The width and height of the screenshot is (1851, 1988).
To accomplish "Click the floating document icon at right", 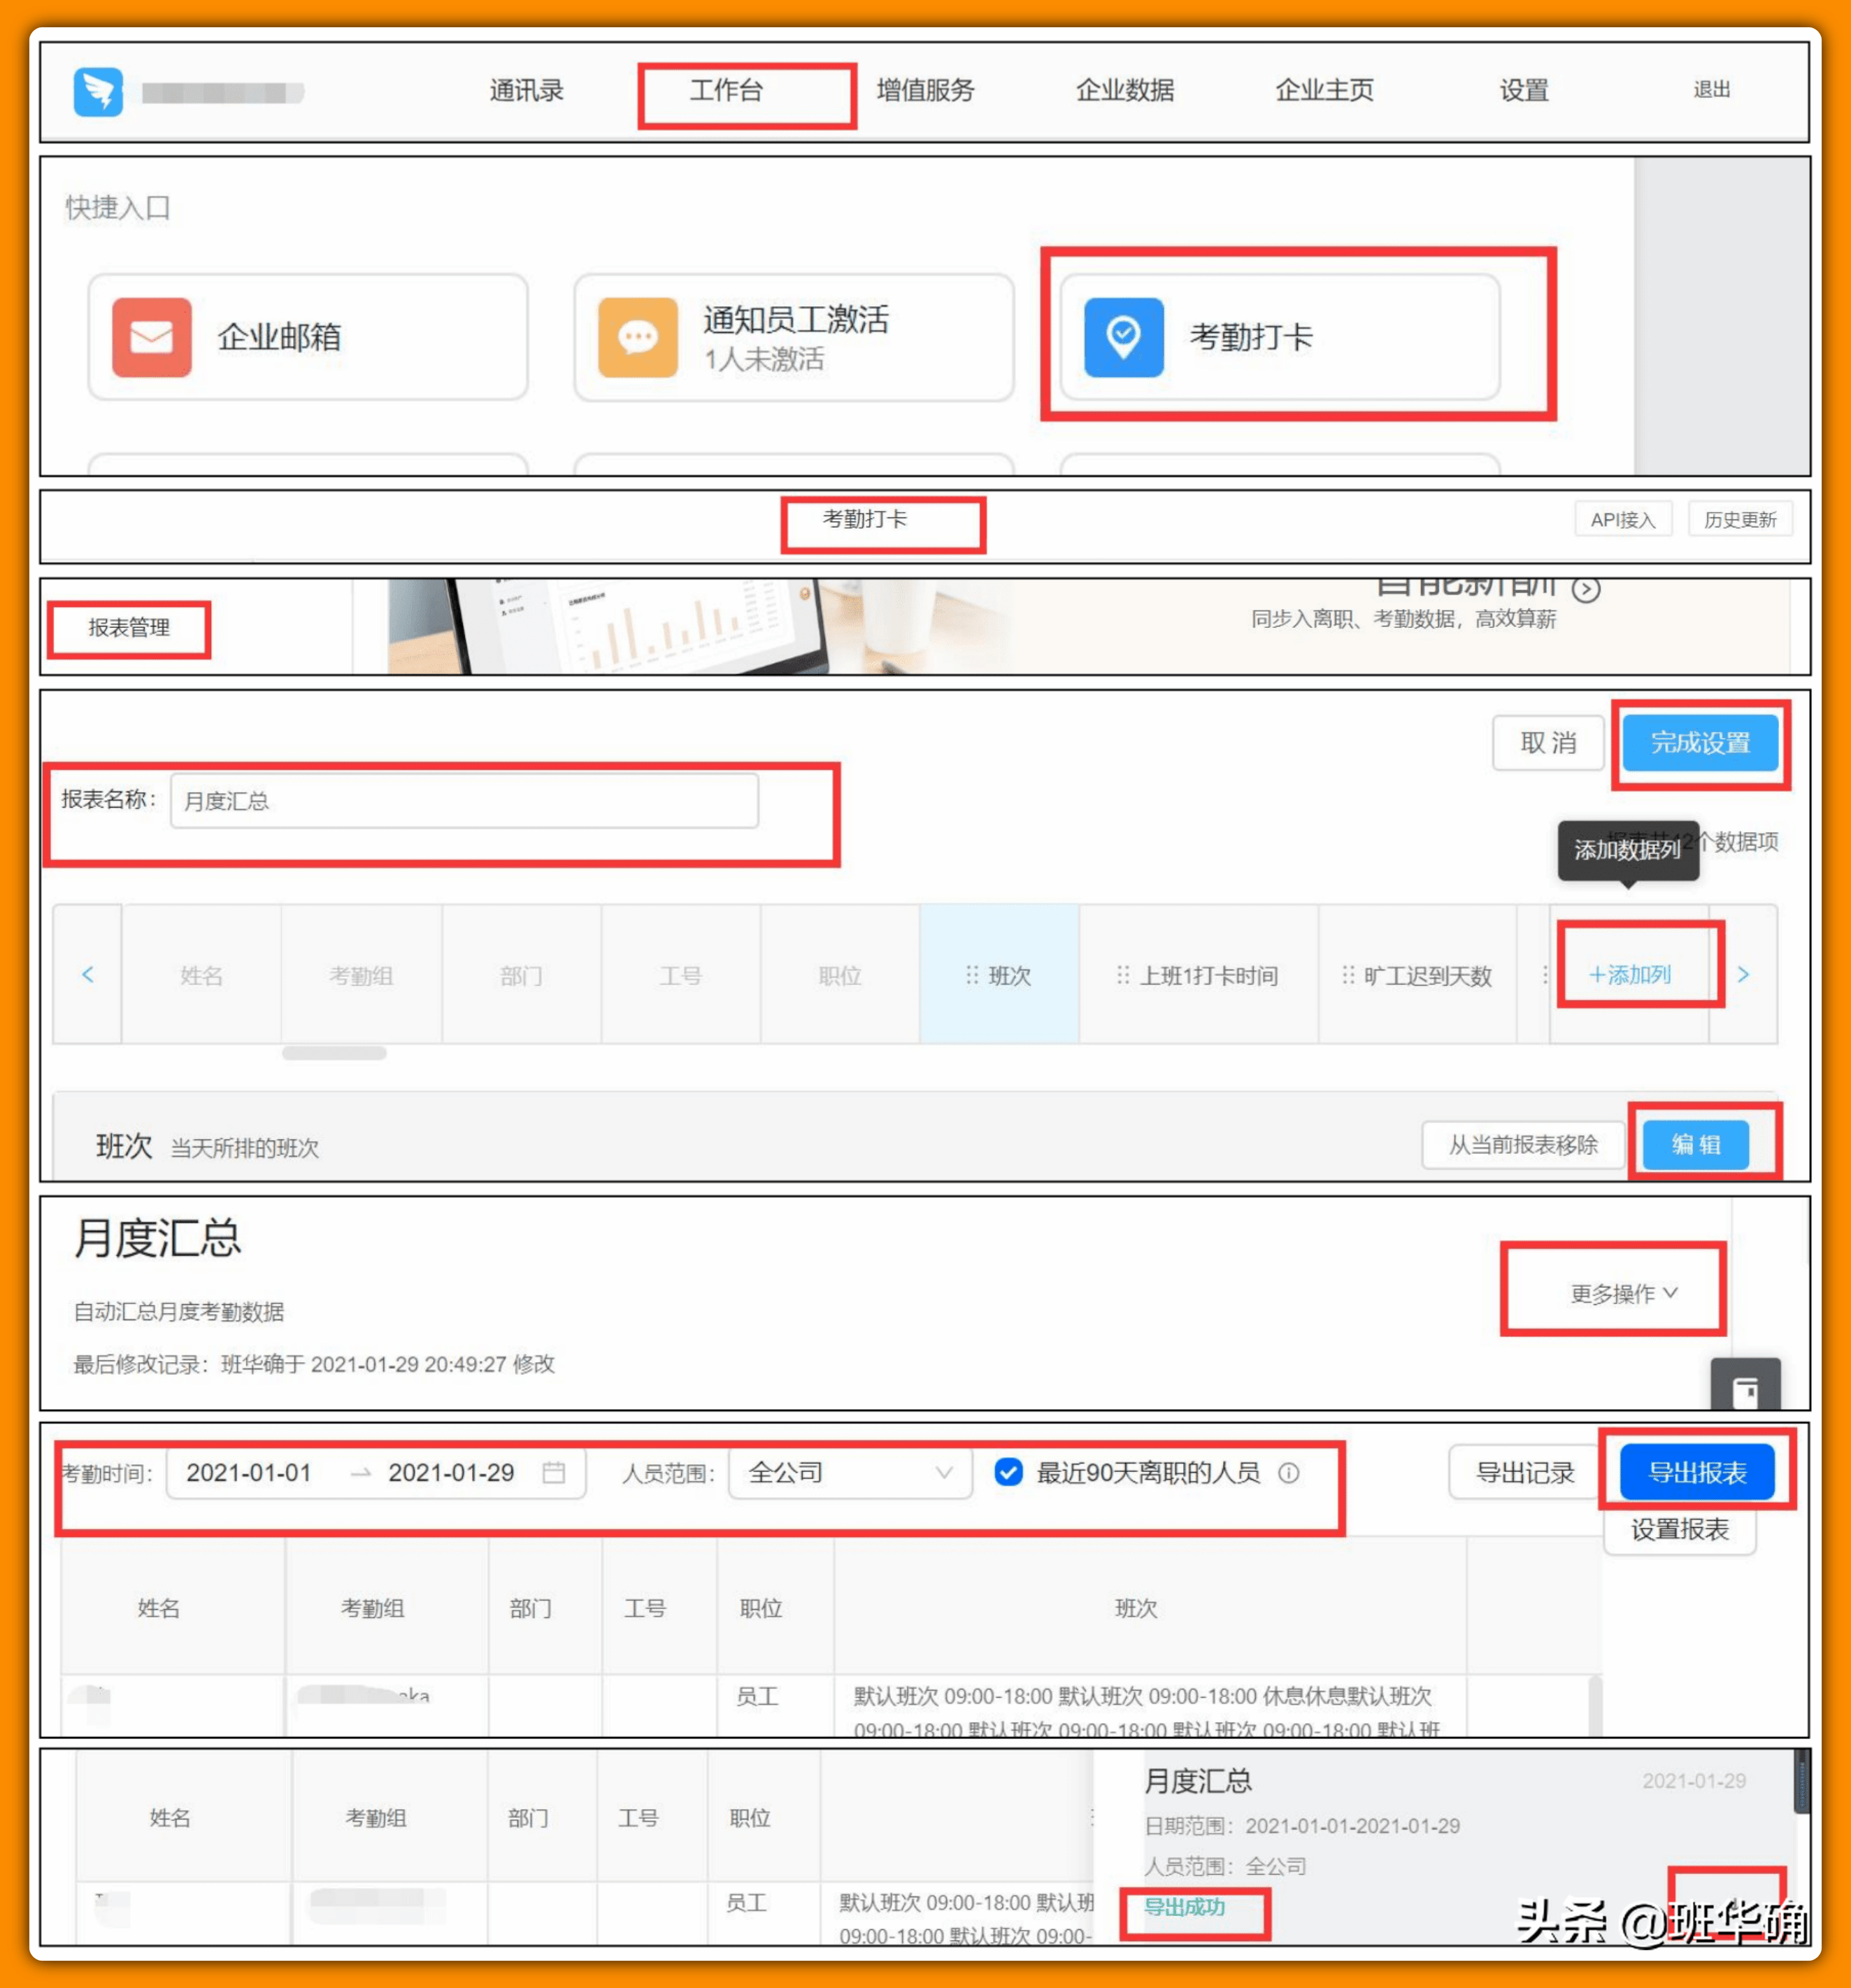I will coord(1745,1388).
